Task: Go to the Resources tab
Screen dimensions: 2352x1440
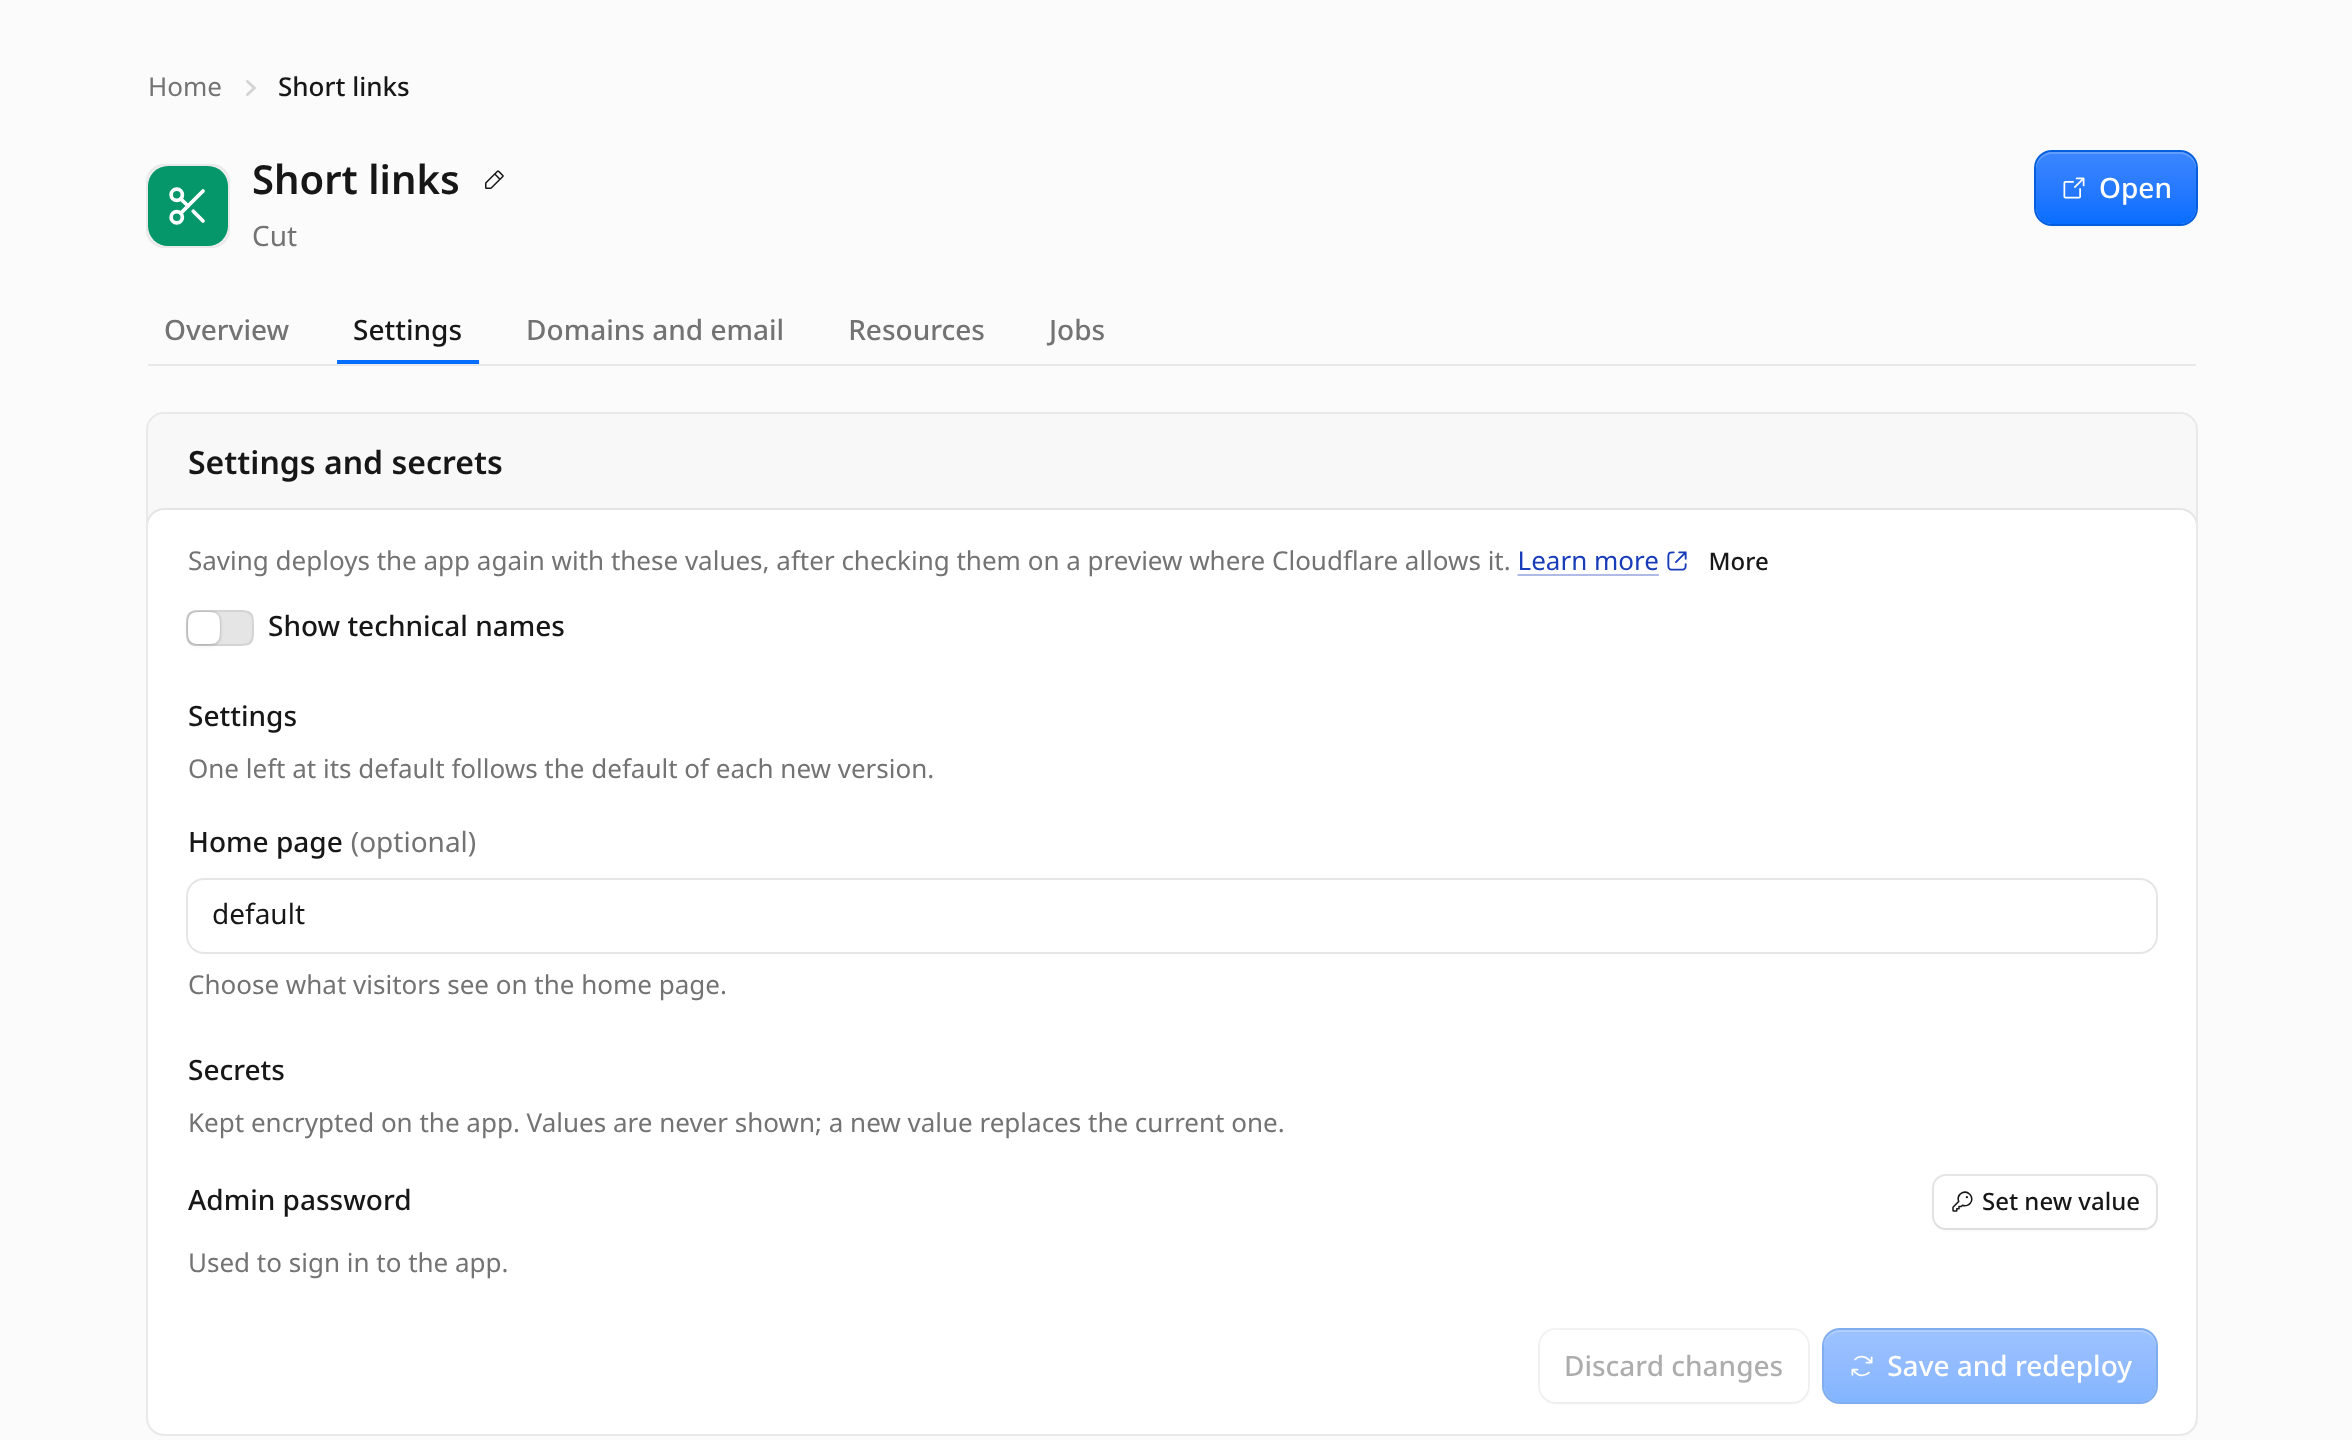Action: (x=916, y=330)
